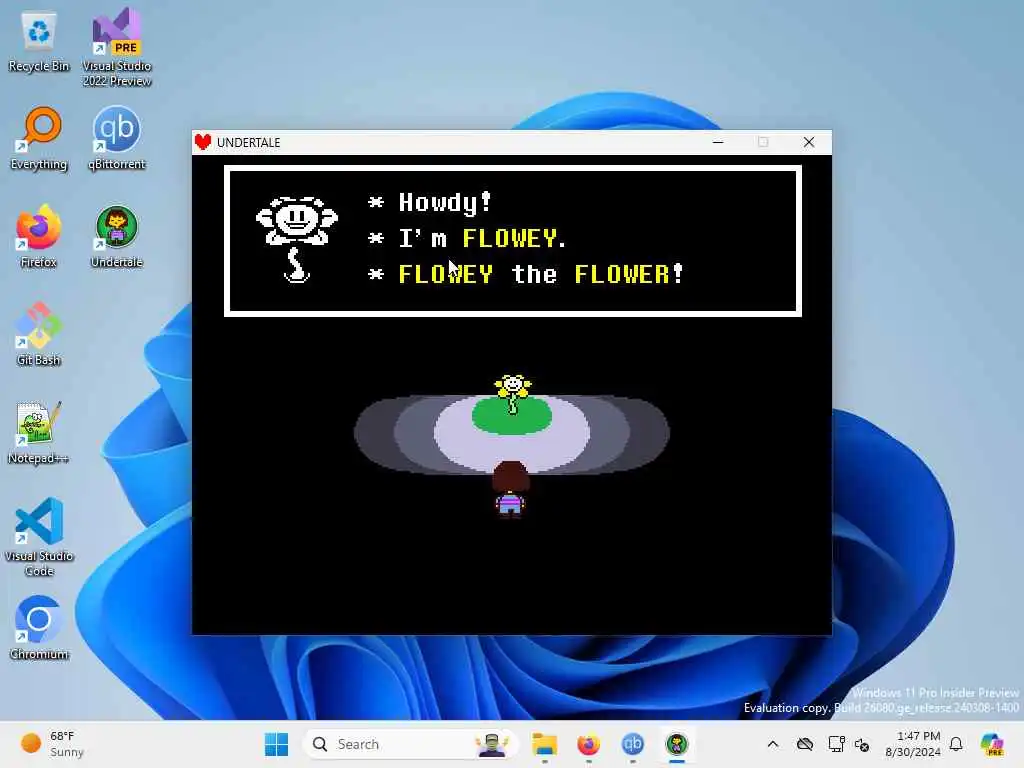Click the taskbar Search box
Image resolution: width=1024 pixels, height=768 pixels.
pos(410,744)
